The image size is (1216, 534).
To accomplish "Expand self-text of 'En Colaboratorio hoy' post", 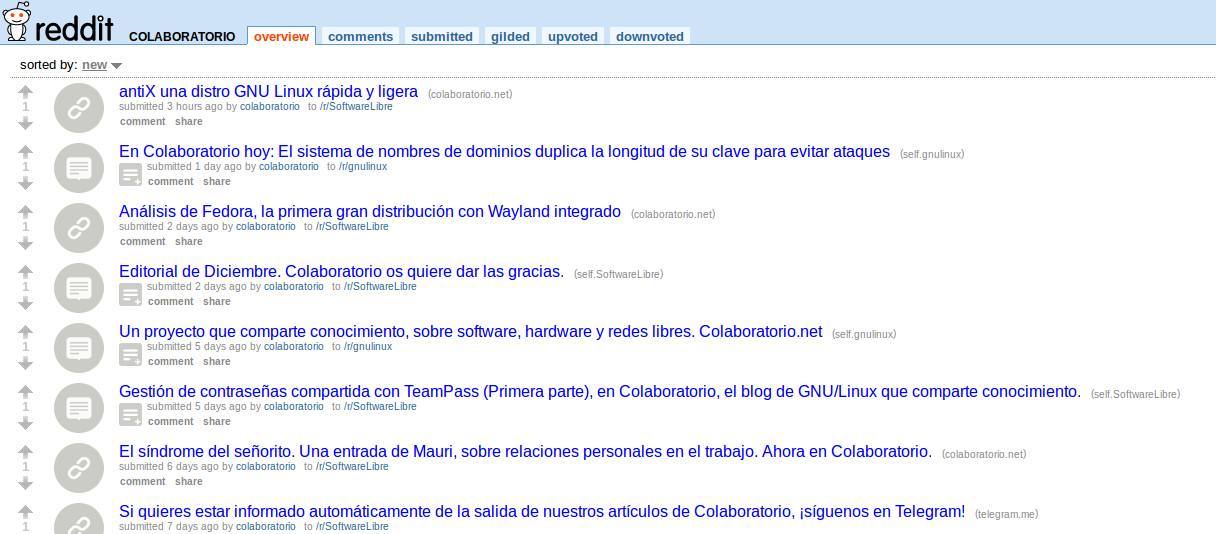I will tap(130, 175).
